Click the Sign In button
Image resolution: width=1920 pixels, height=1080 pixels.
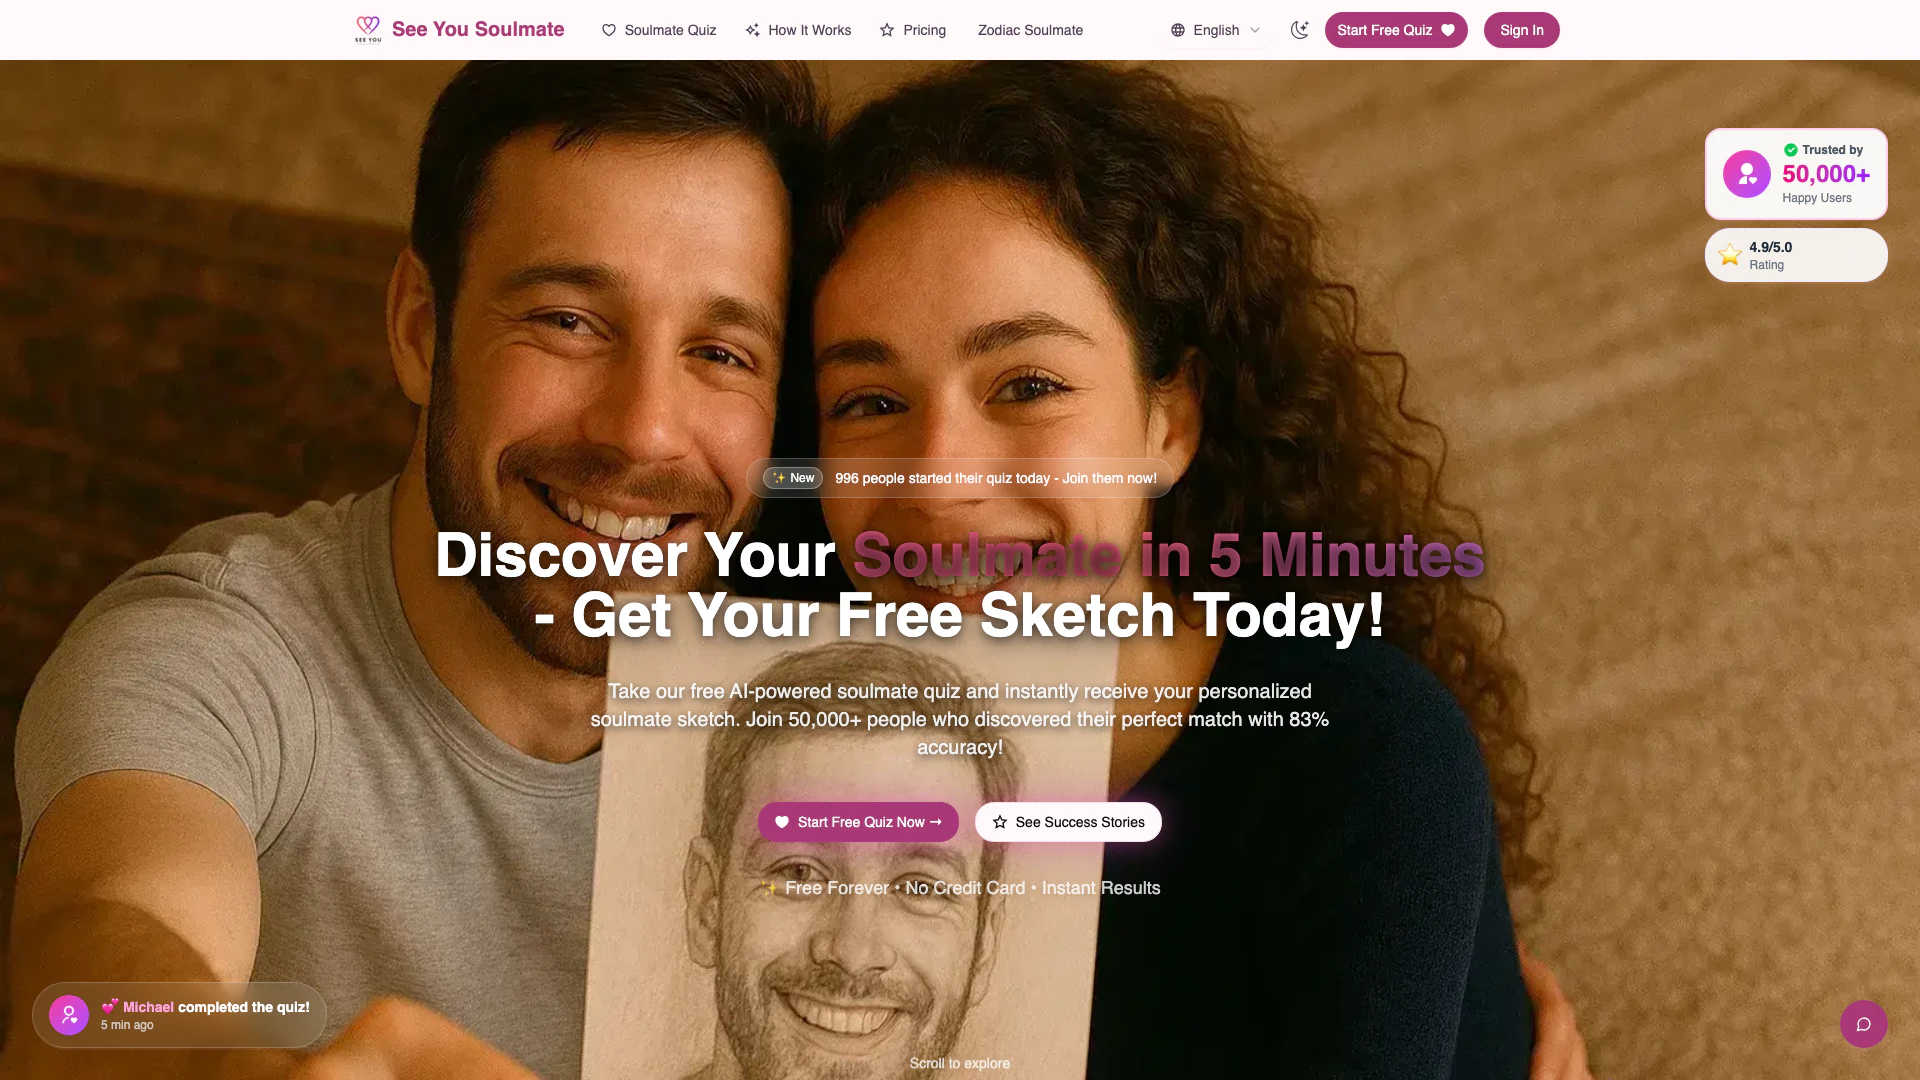click(x=1521, y=30)
